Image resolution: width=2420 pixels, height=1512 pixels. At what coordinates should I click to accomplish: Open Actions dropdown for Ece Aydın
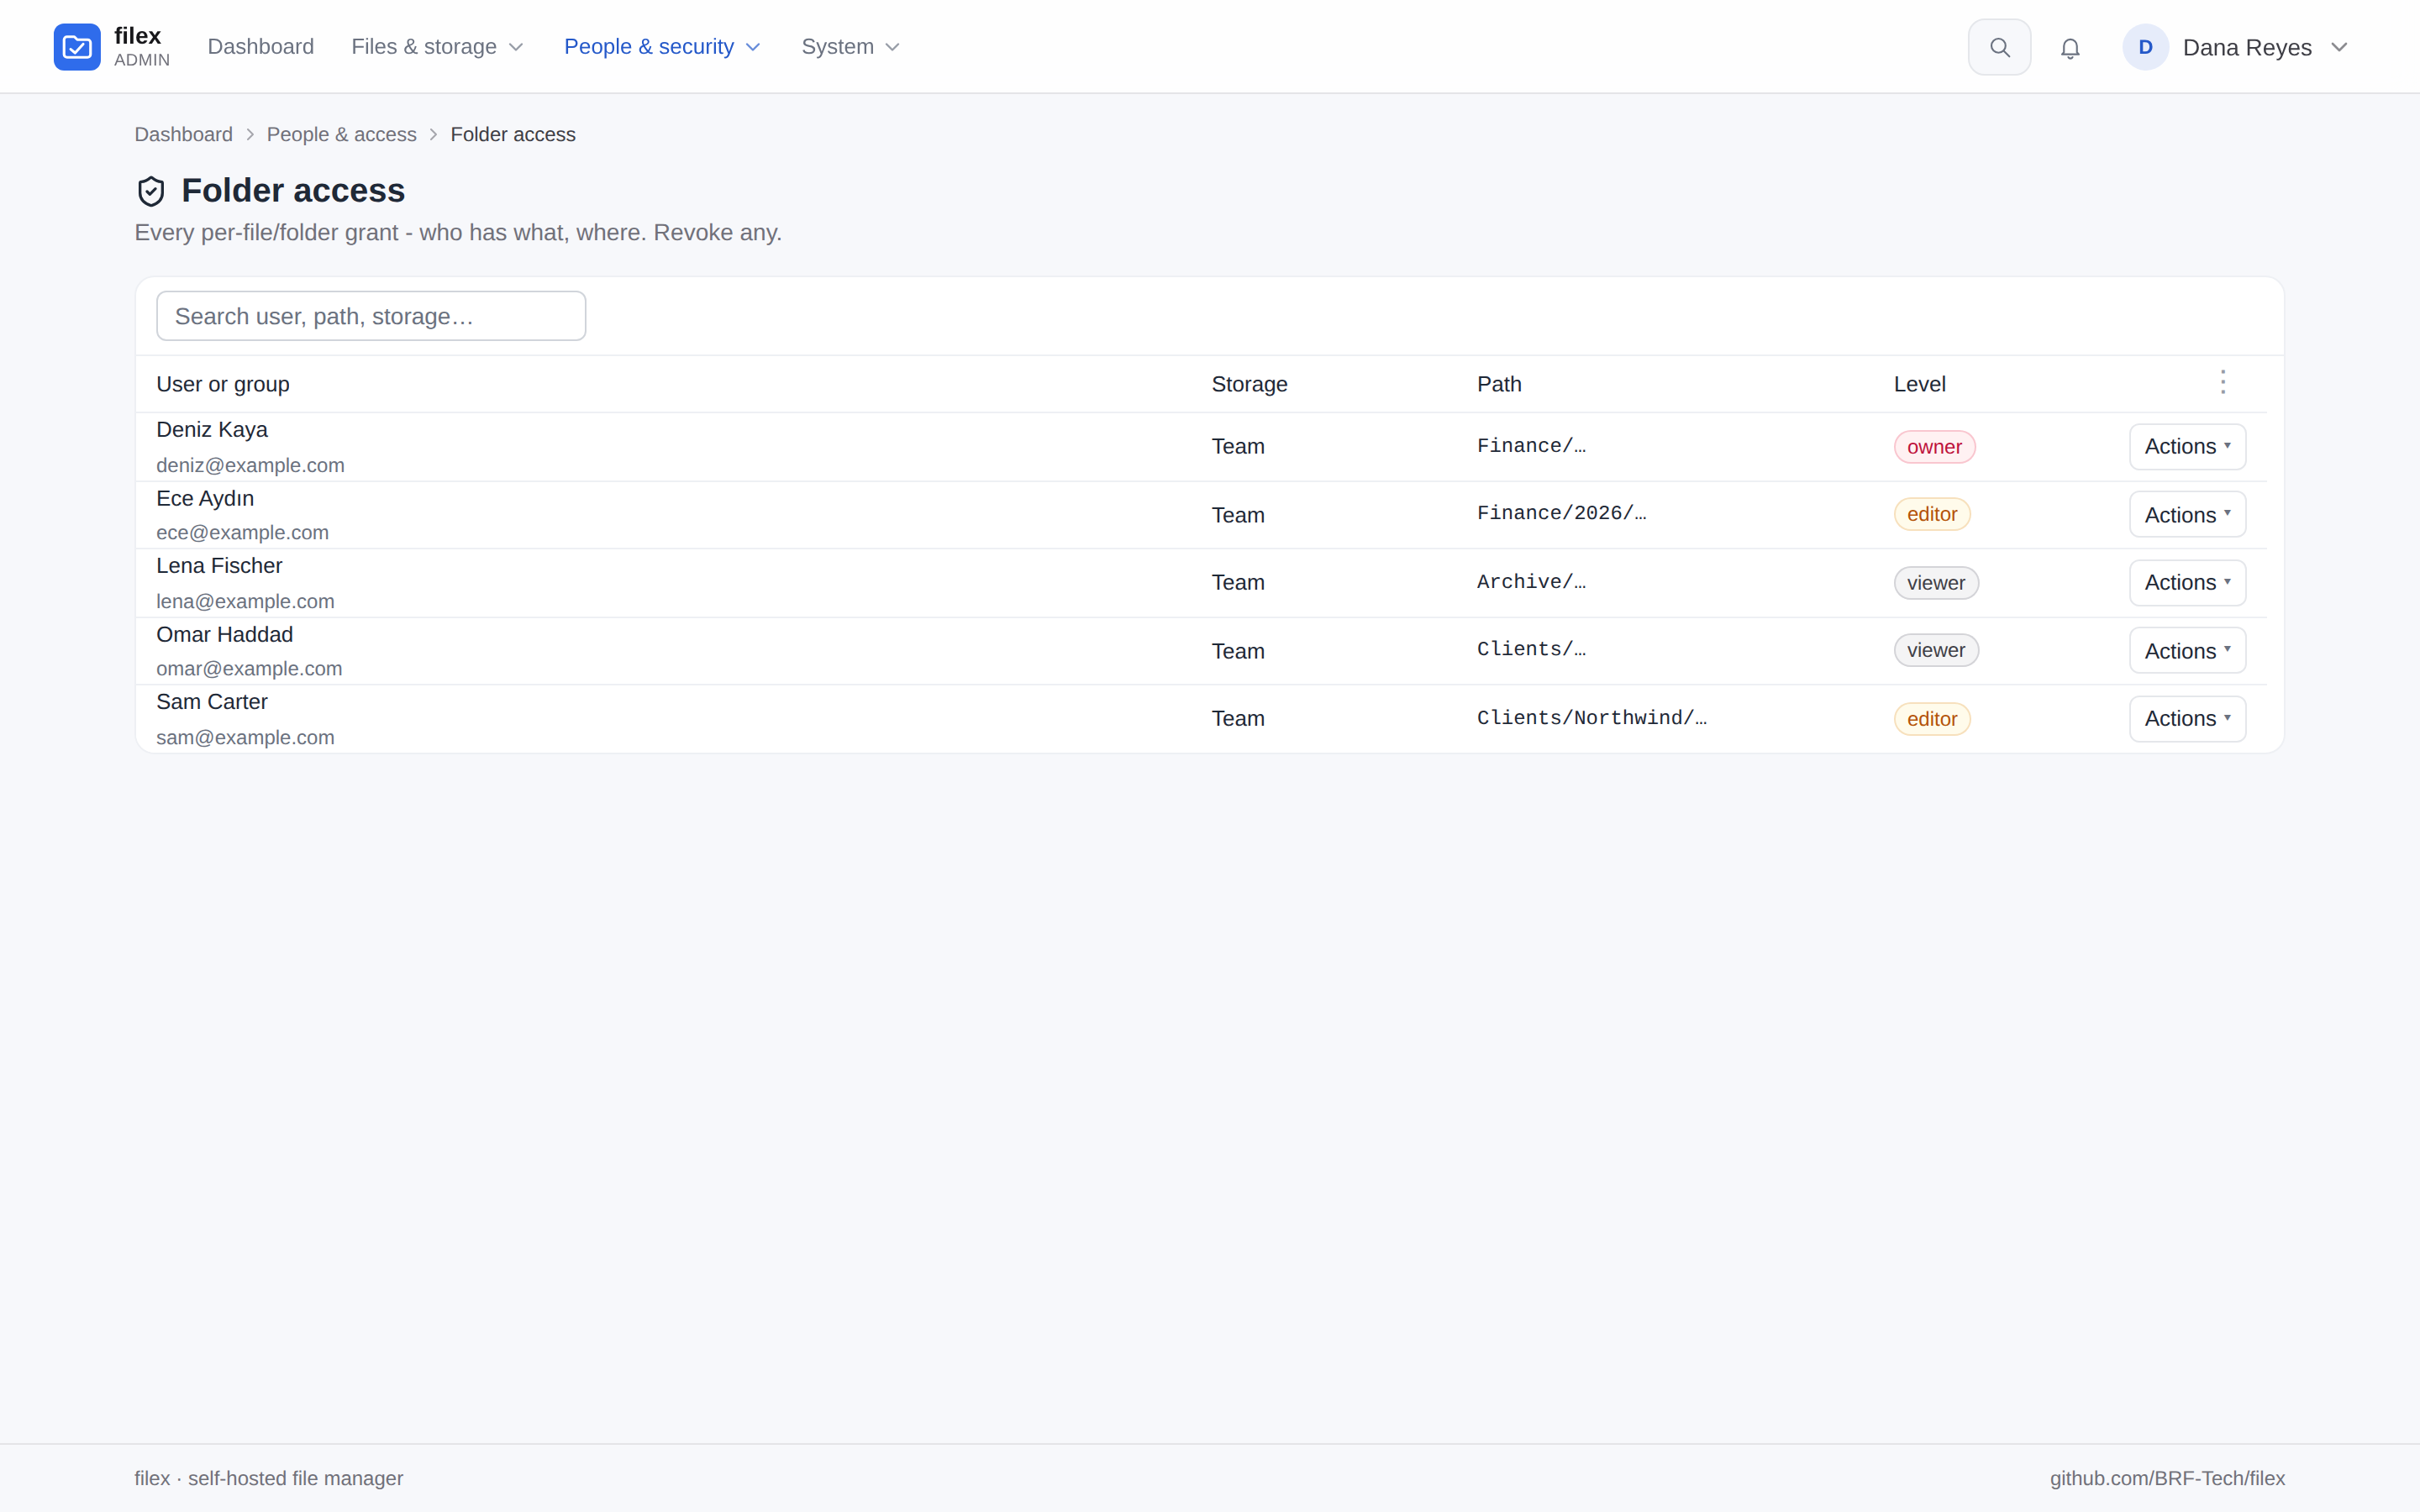[2187, 514]
